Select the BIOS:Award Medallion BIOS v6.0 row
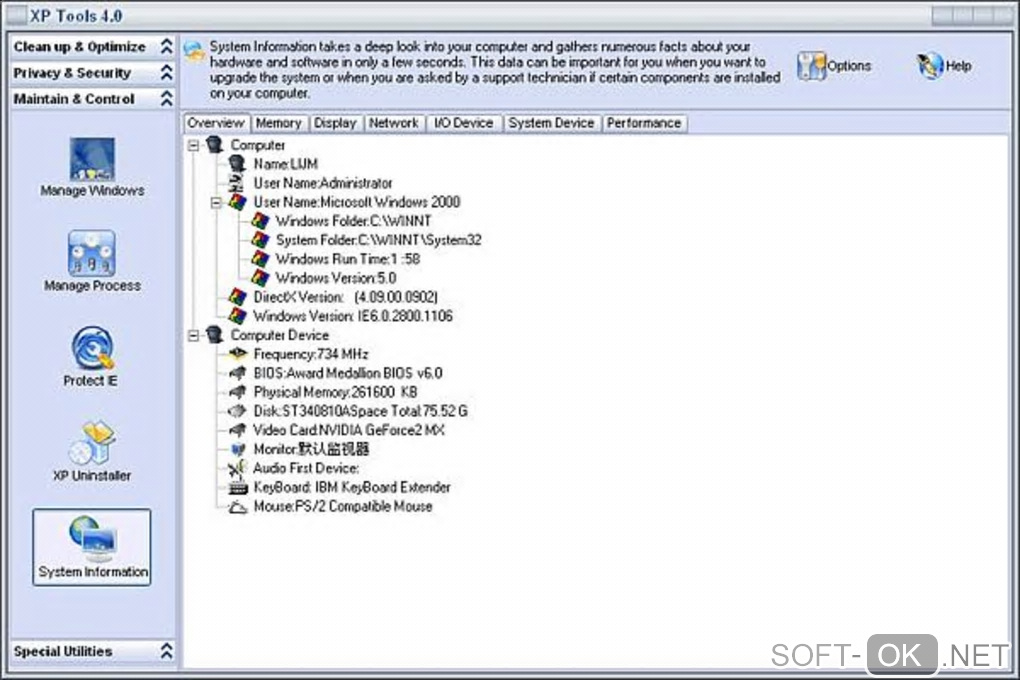The width and height of the screenshot is (1020, 680). 348,373
